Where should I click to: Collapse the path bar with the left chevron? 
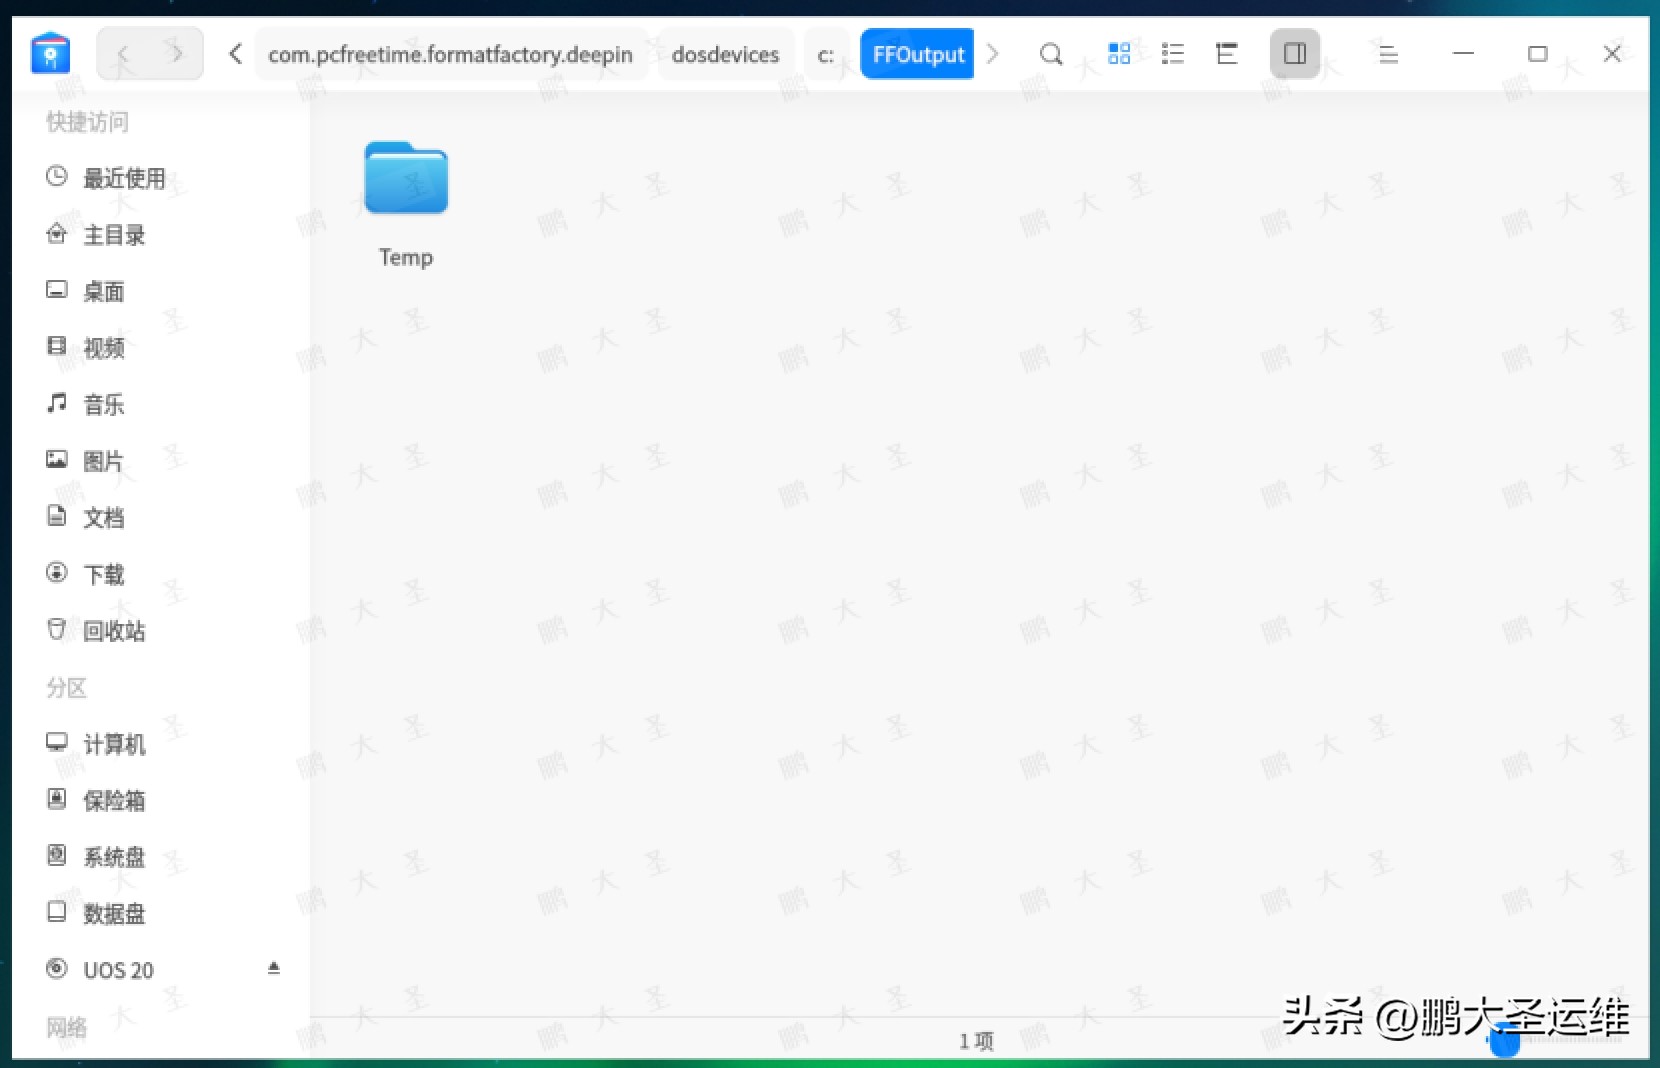coord(235,54)
